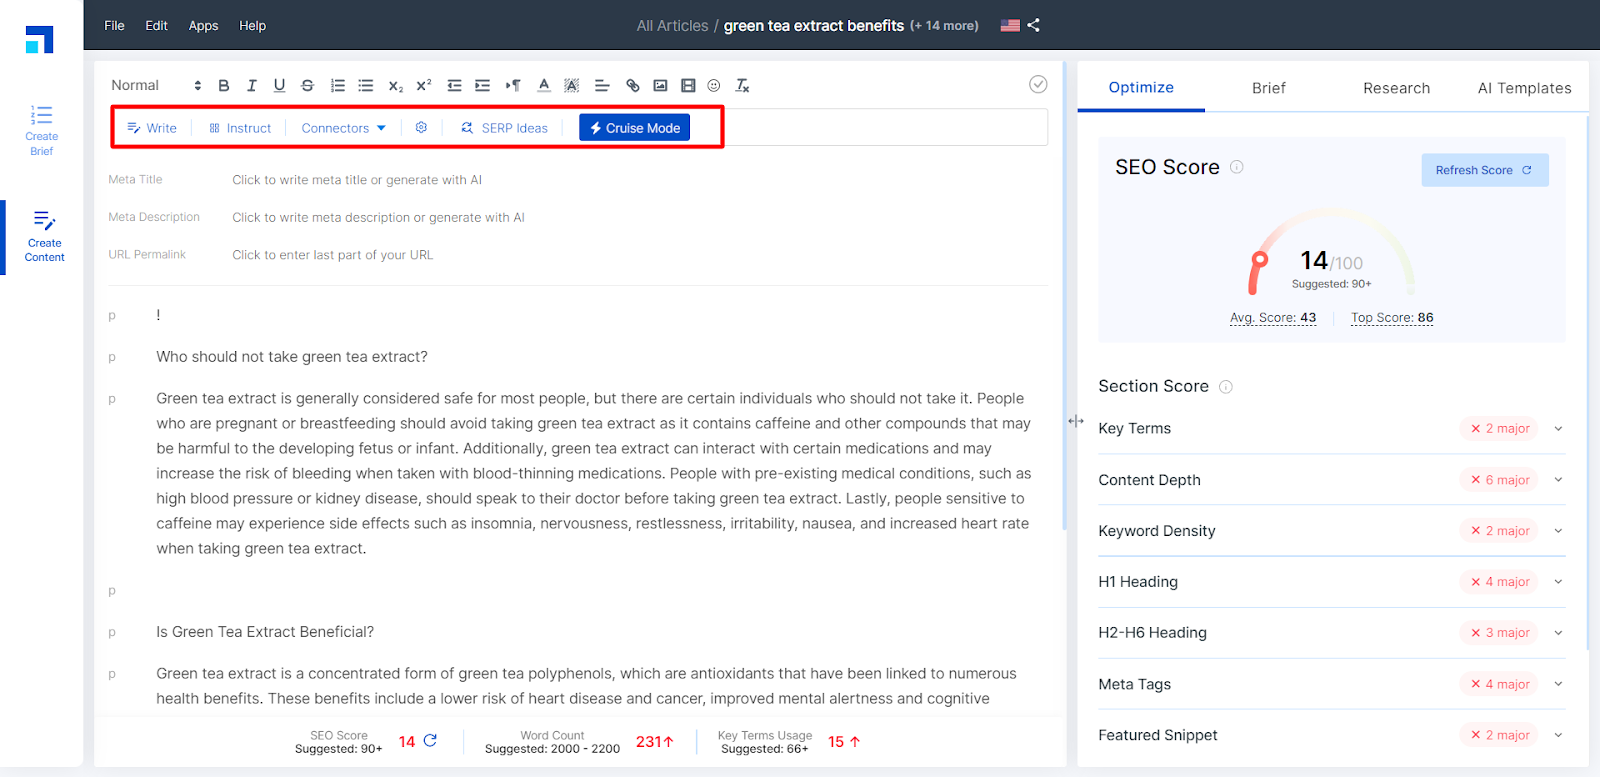Image resolution: width=1600 pixels, height=777 pixels.
Task: Open the text background color picker
Action: coord(572,86)
